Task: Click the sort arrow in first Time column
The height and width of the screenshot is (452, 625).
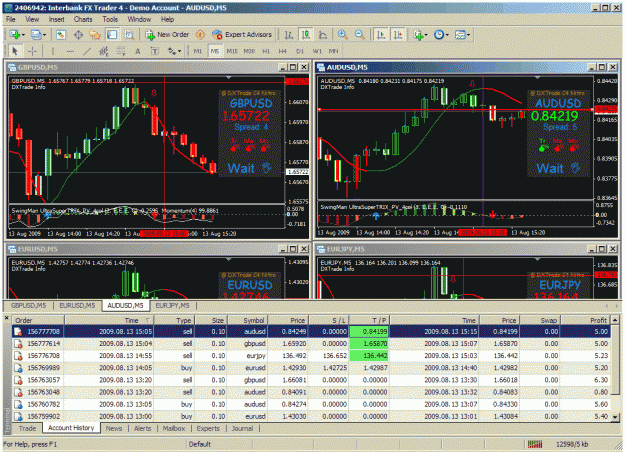Action: point(147,320)
